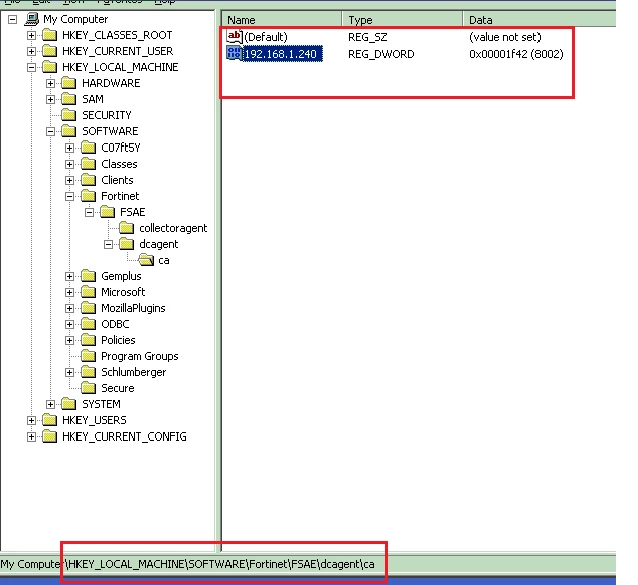638x585 pixels.
Task: Click the Classes folder icon
Action: tap(88, 164)
